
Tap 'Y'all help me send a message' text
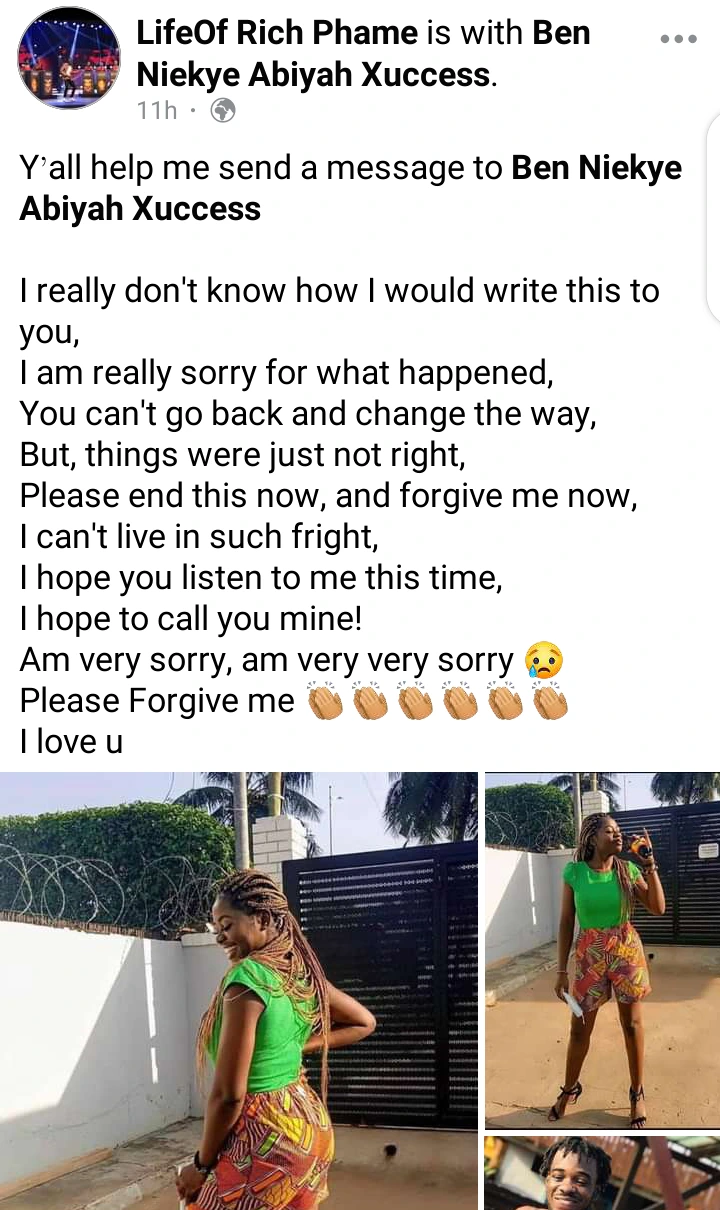(x=261, y=168)
